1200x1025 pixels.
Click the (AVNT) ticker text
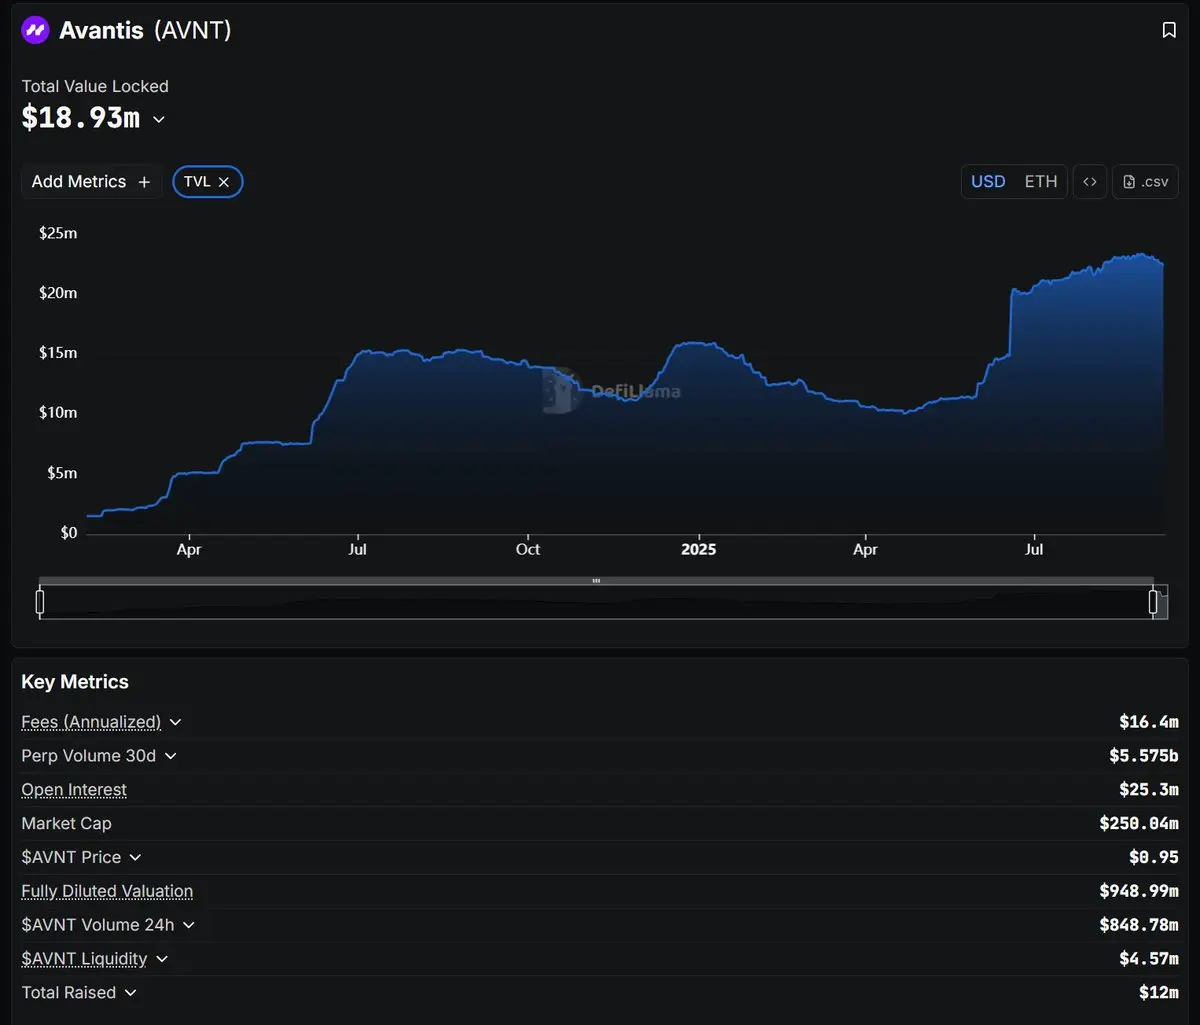tap(193, 31)
